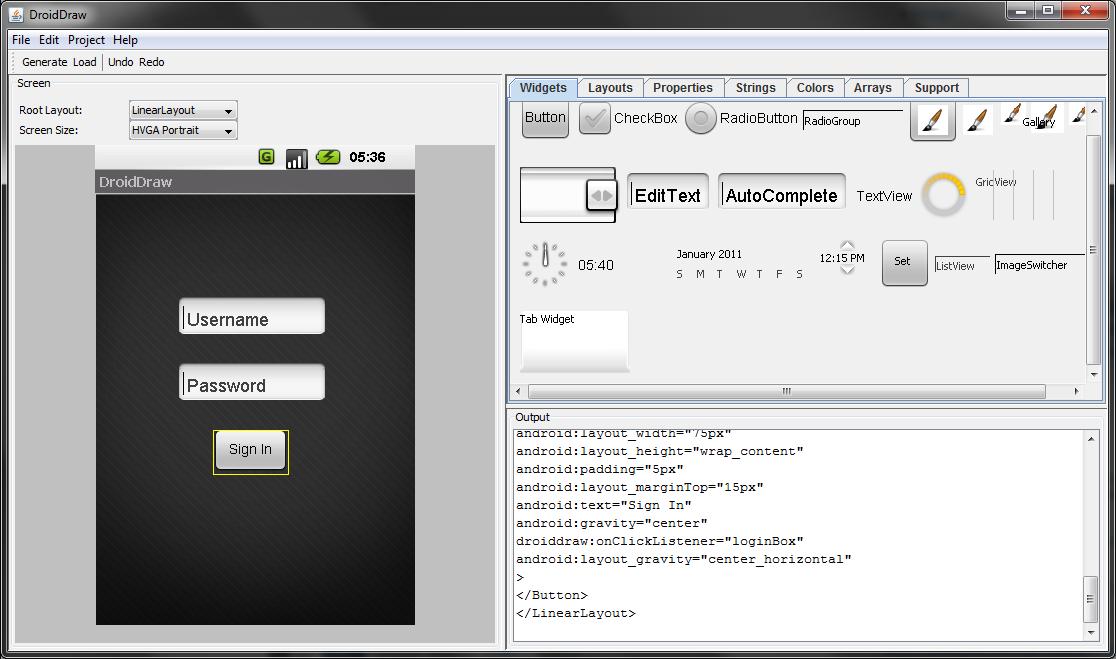Click the Output panel scroll down arrow

click(1091, 632)
